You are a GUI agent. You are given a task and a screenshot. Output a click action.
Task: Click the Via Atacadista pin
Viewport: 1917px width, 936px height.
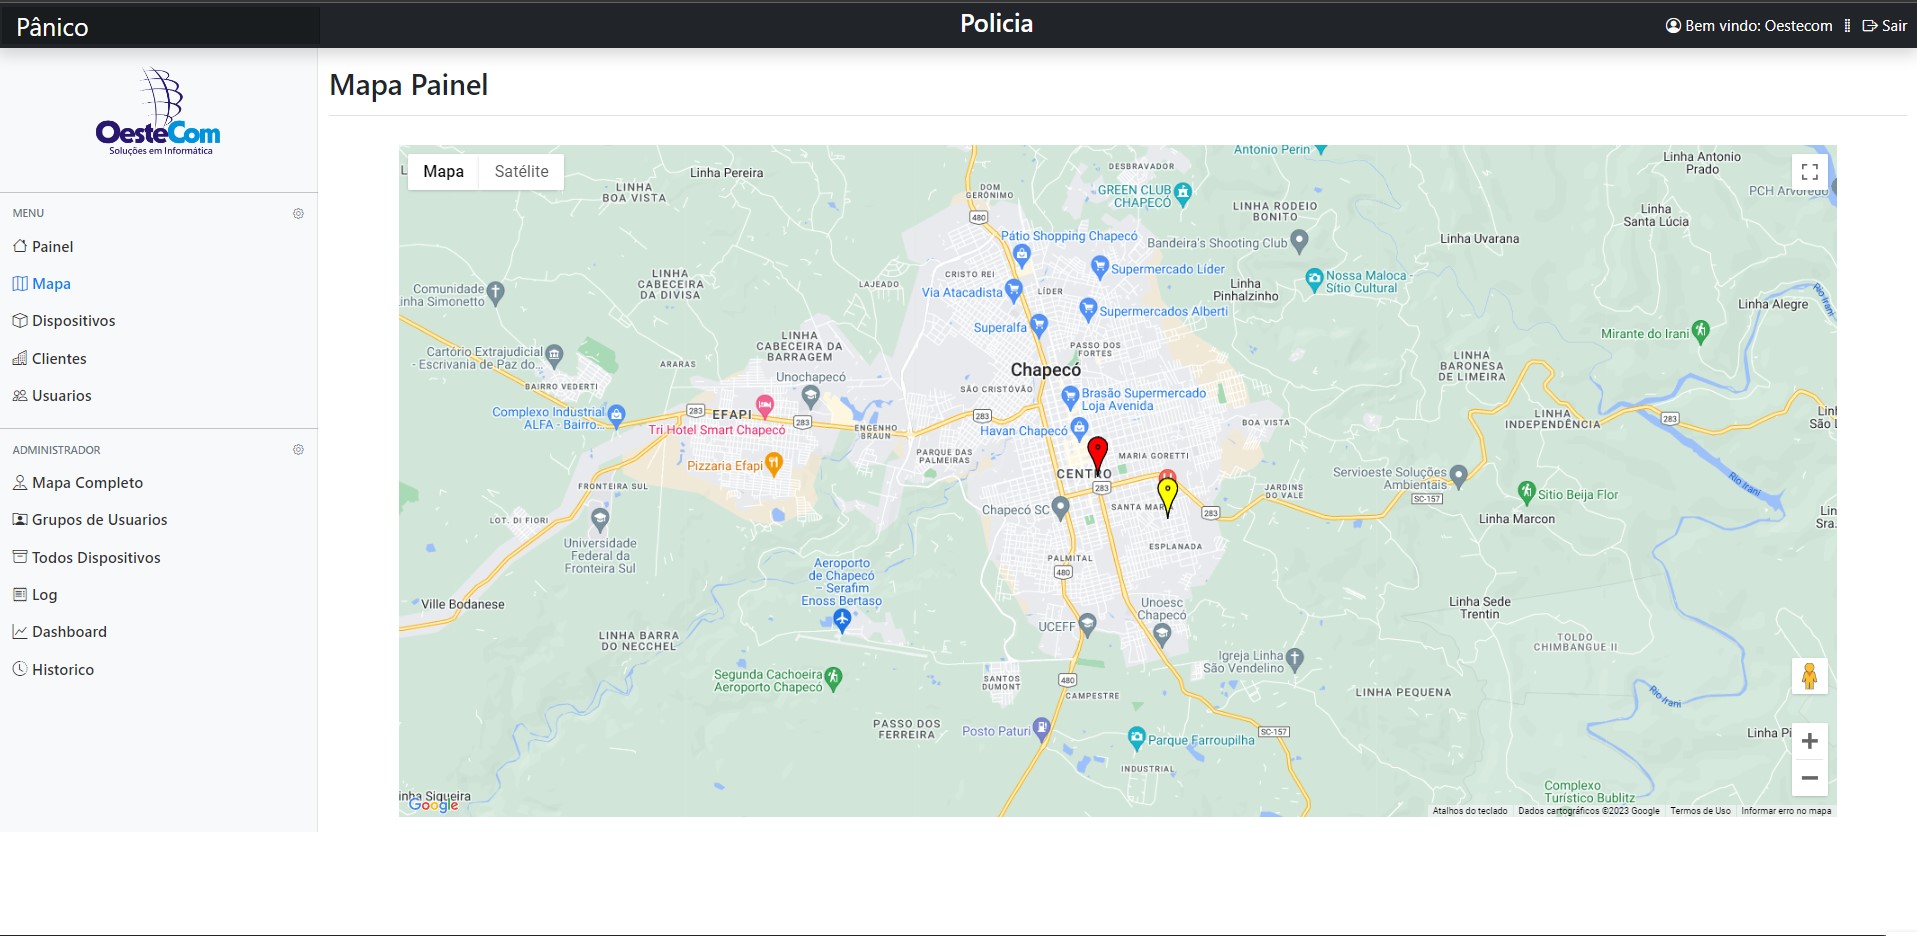click(x=1014, y=291)
